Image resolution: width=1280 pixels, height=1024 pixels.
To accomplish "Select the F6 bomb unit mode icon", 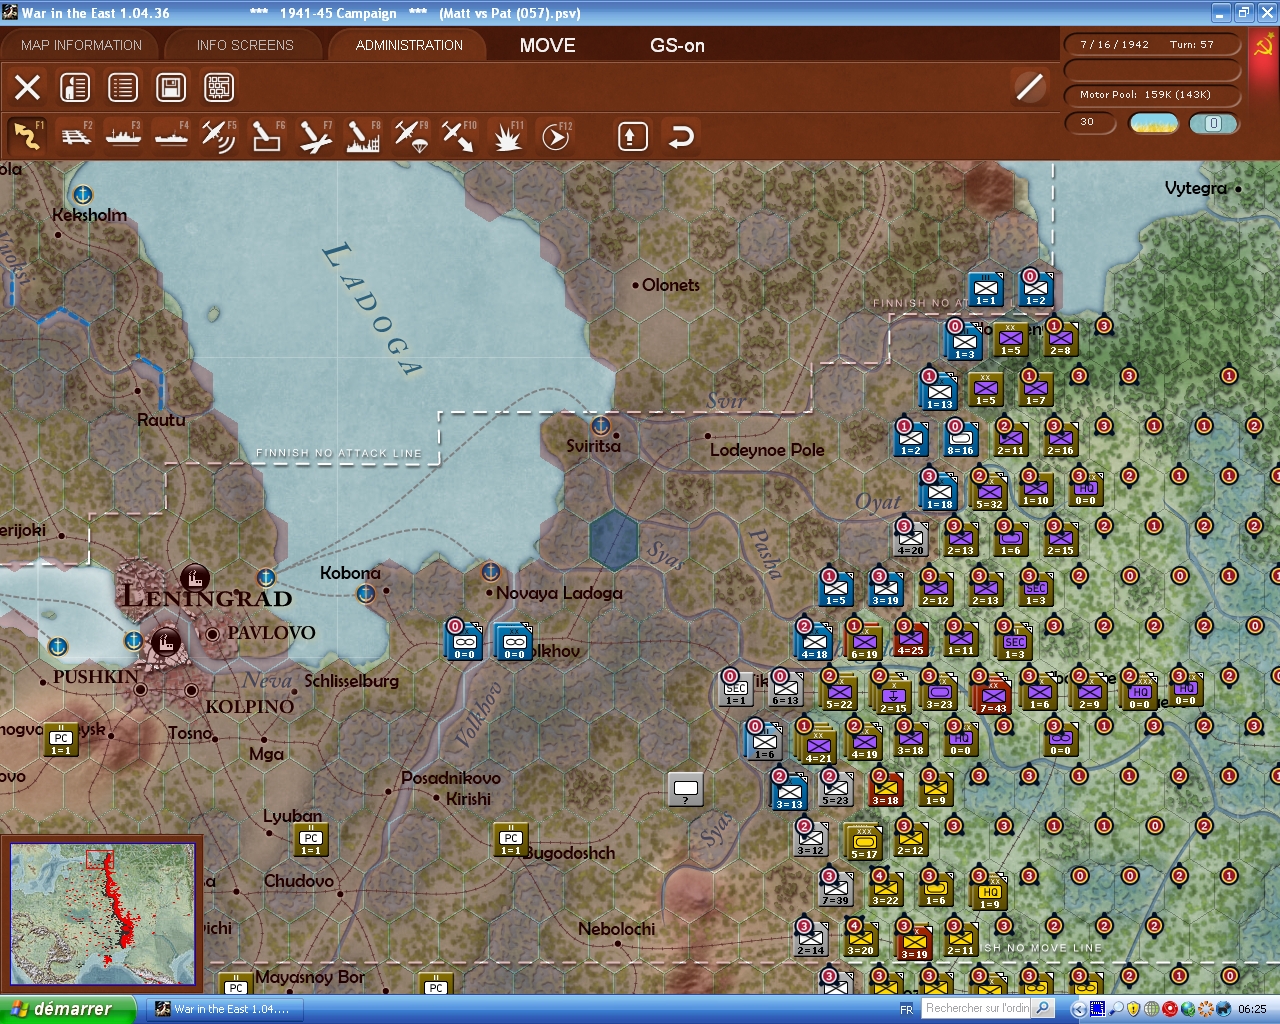I will click(x=267, y=136).
